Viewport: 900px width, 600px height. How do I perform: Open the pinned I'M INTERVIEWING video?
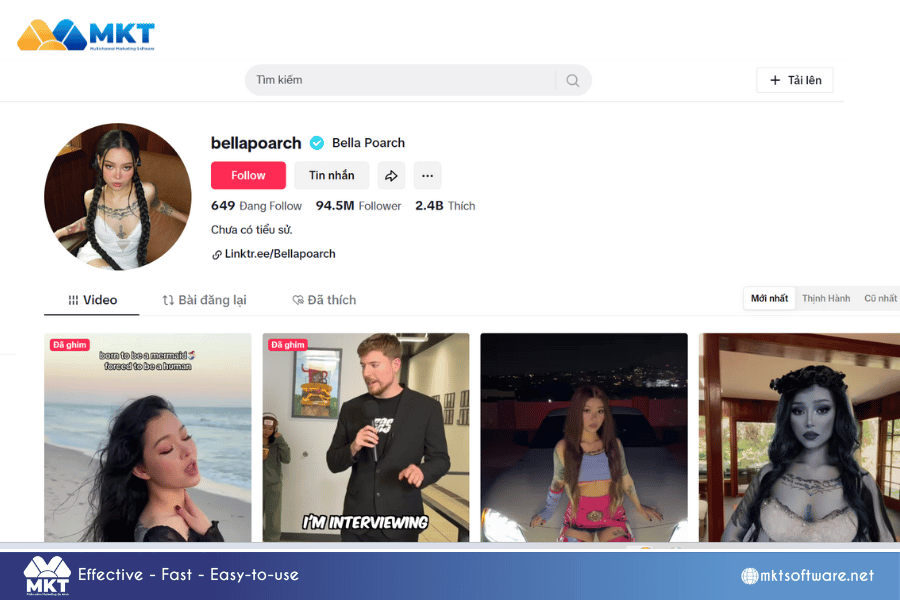pos(366,438)
